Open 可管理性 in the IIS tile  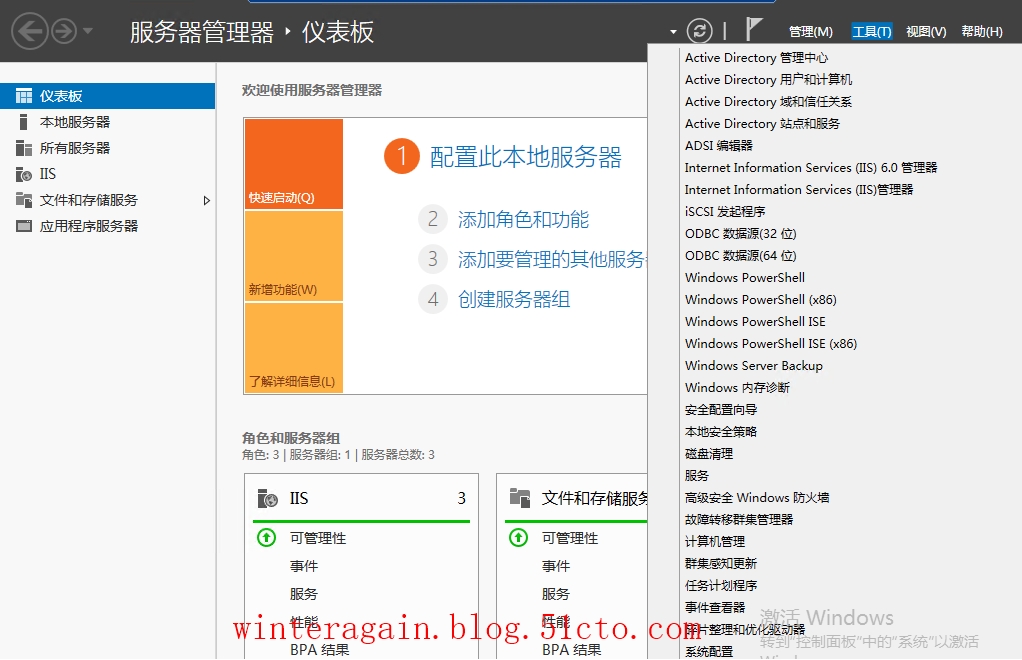click(x=318, y=538)
